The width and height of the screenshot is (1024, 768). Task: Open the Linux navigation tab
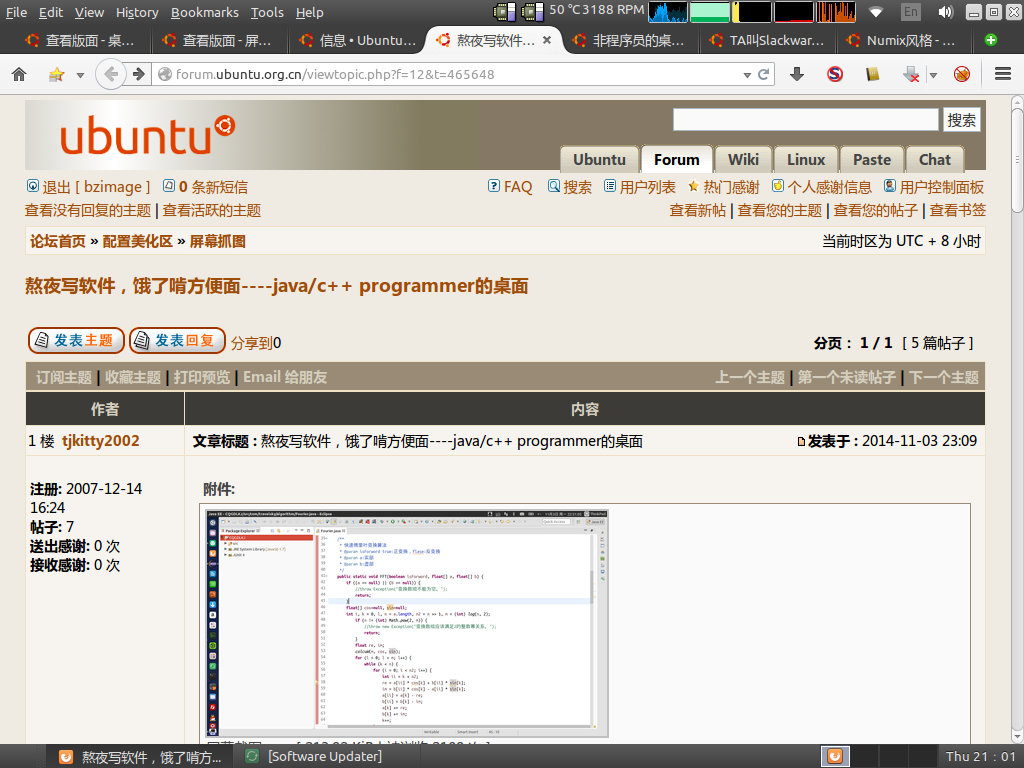tap(806, 159)
